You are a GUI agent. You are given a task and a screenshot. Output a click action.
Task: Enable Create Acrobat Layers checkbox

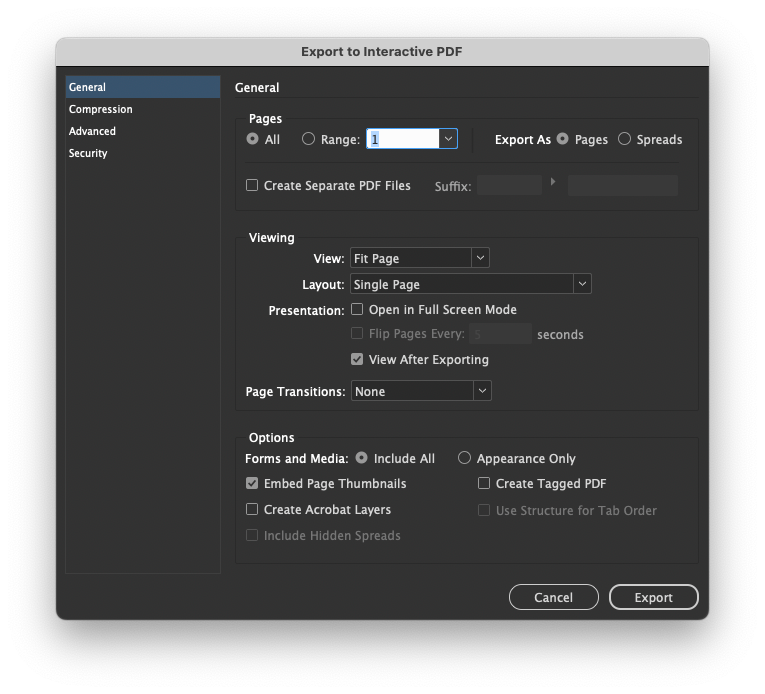[252, 509]
